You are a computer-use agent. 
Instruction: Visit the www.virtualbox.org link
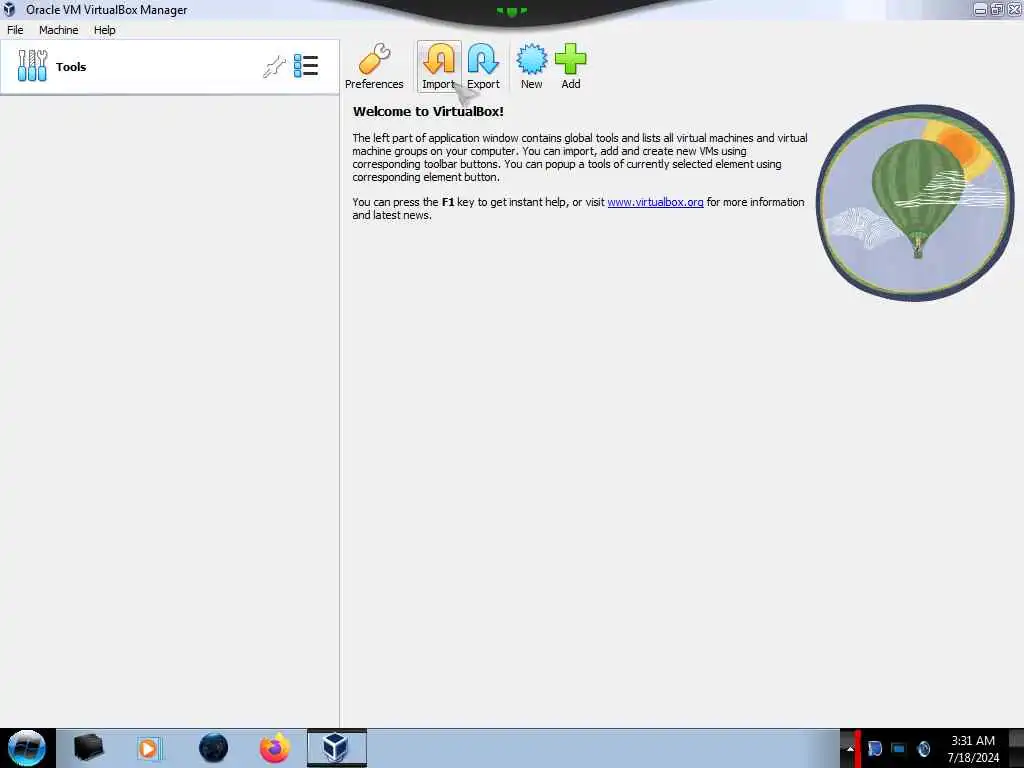pyautogui.click(x=655, y=202)
